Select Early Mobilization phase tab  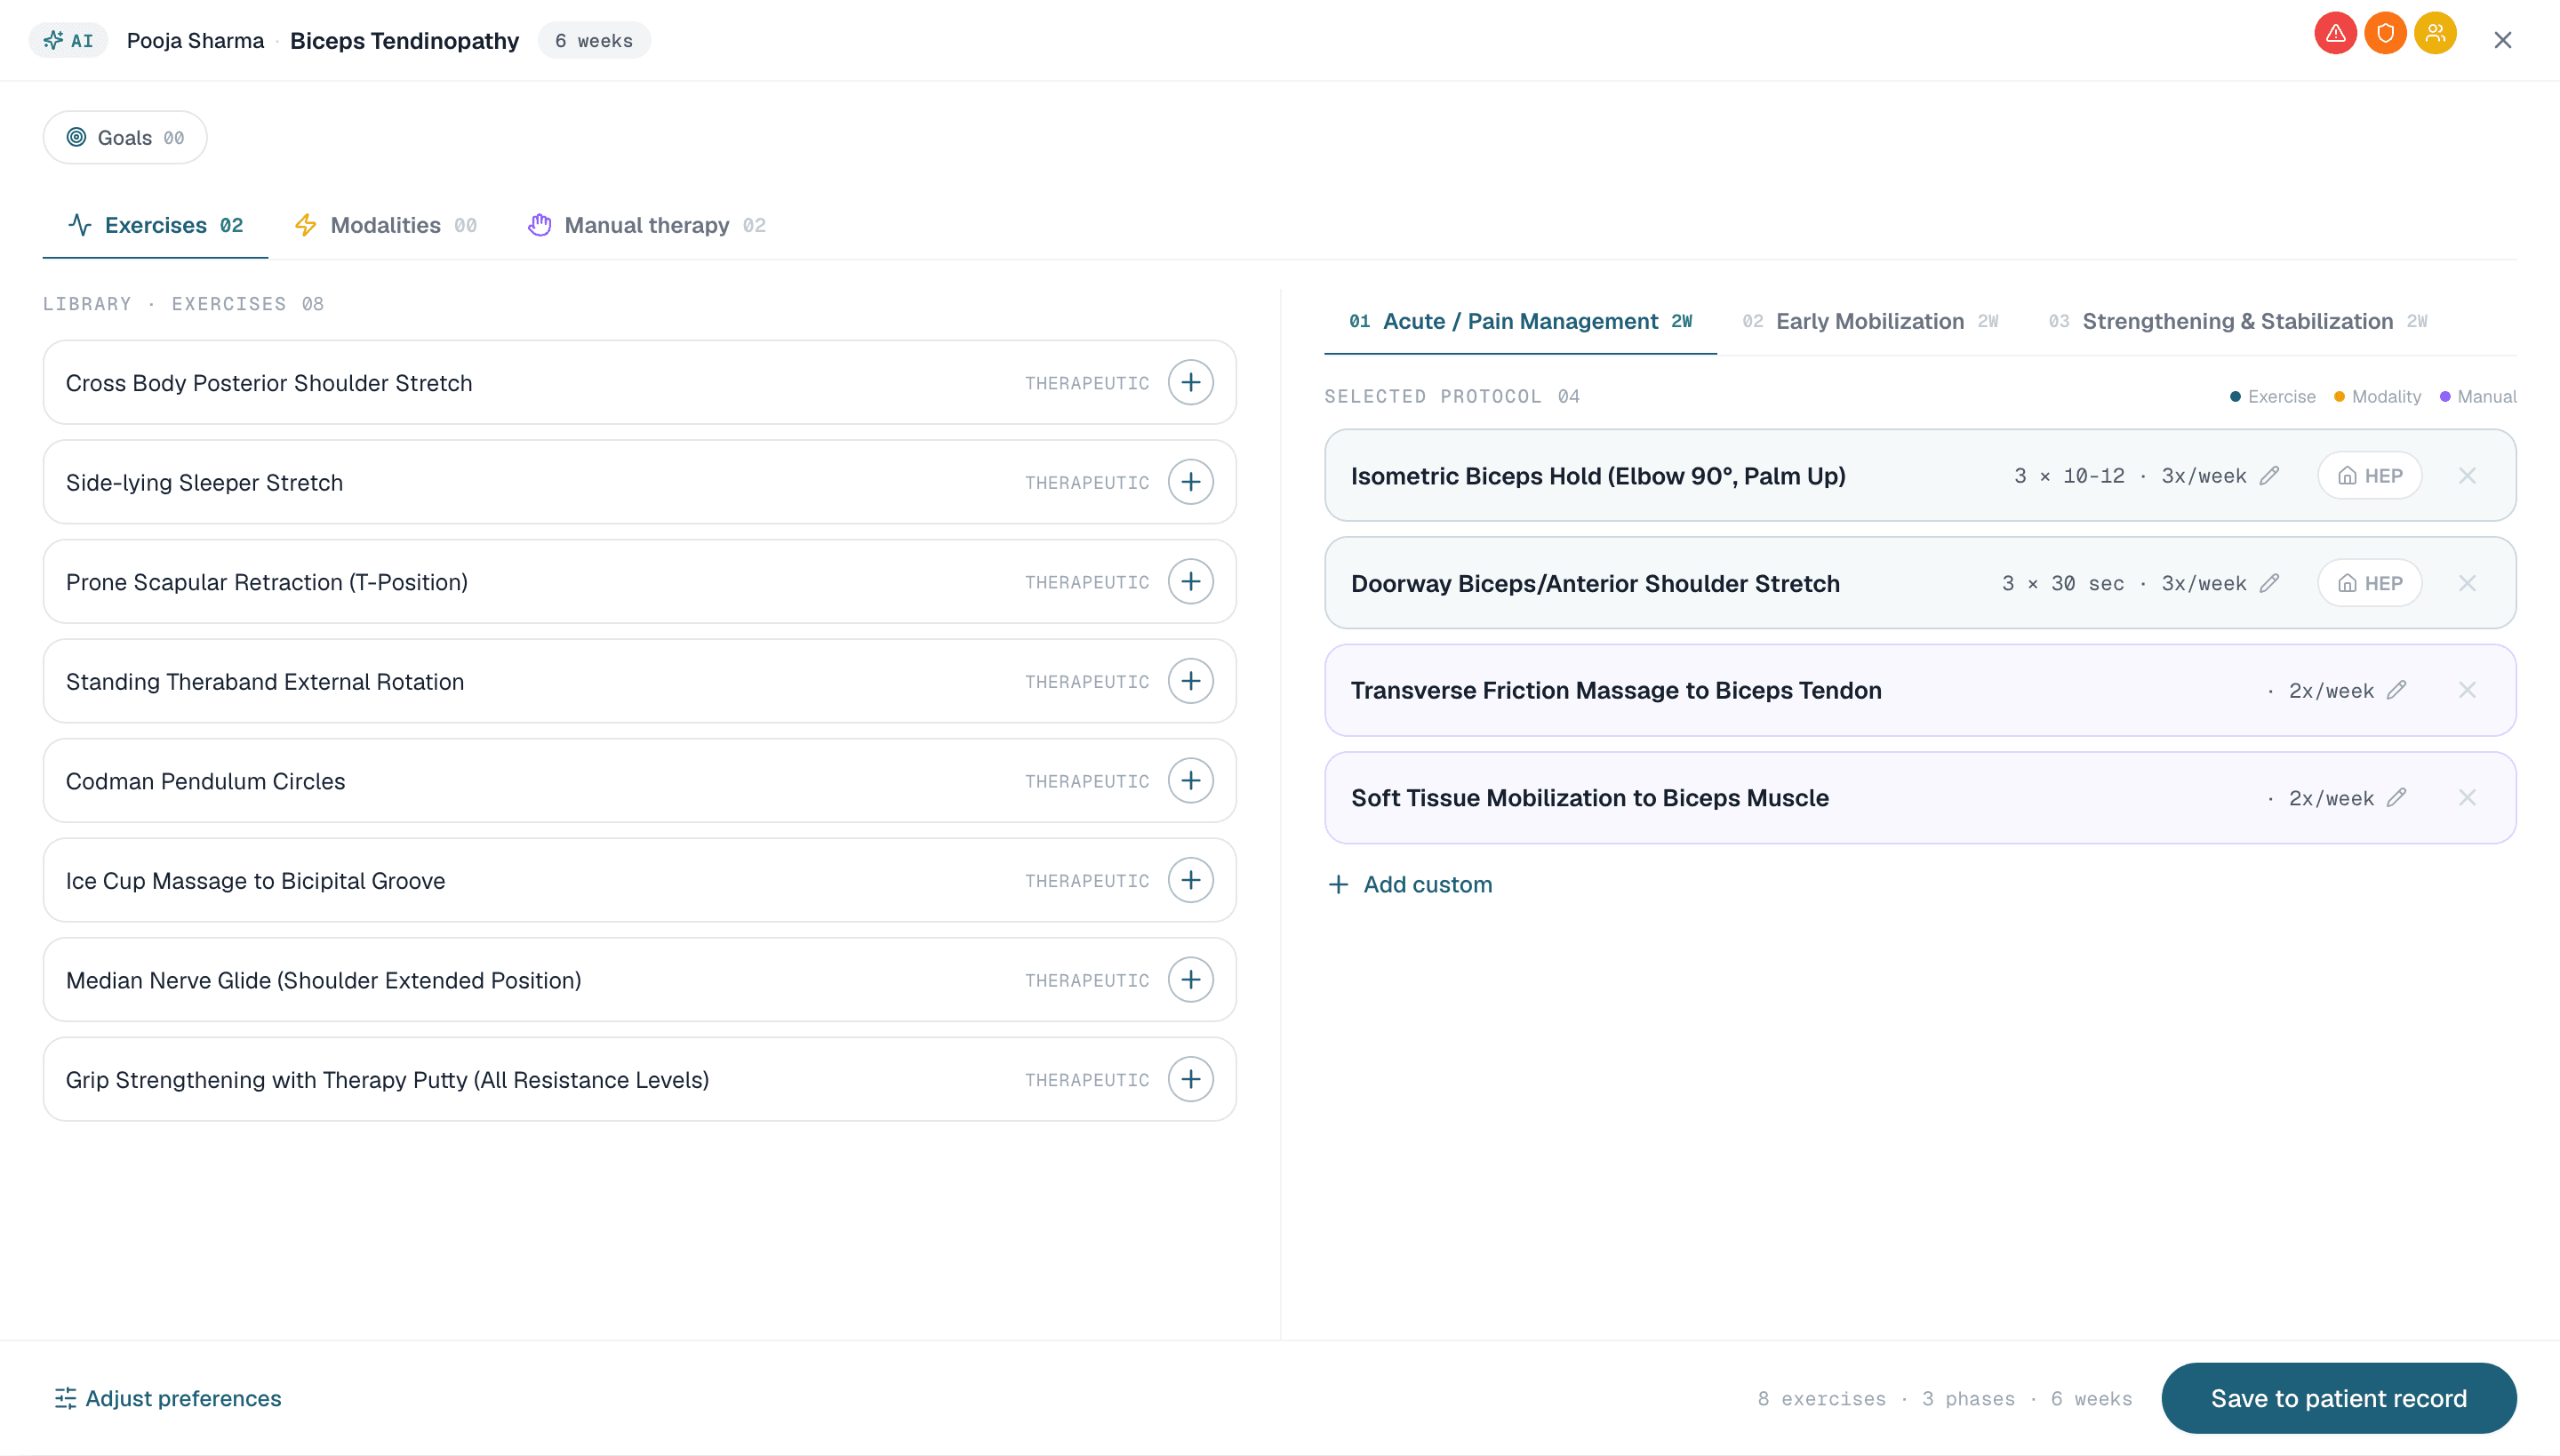click(1870, 321)
